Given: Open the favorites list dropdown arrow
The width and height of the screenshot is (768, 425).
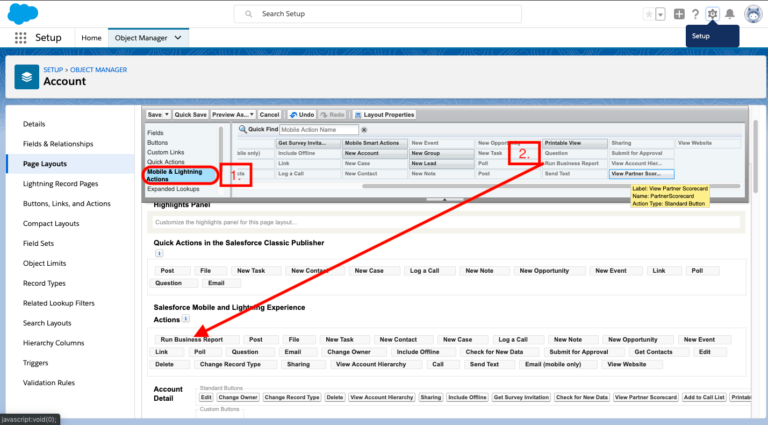Looking at the screenshot, I should 660,14.
